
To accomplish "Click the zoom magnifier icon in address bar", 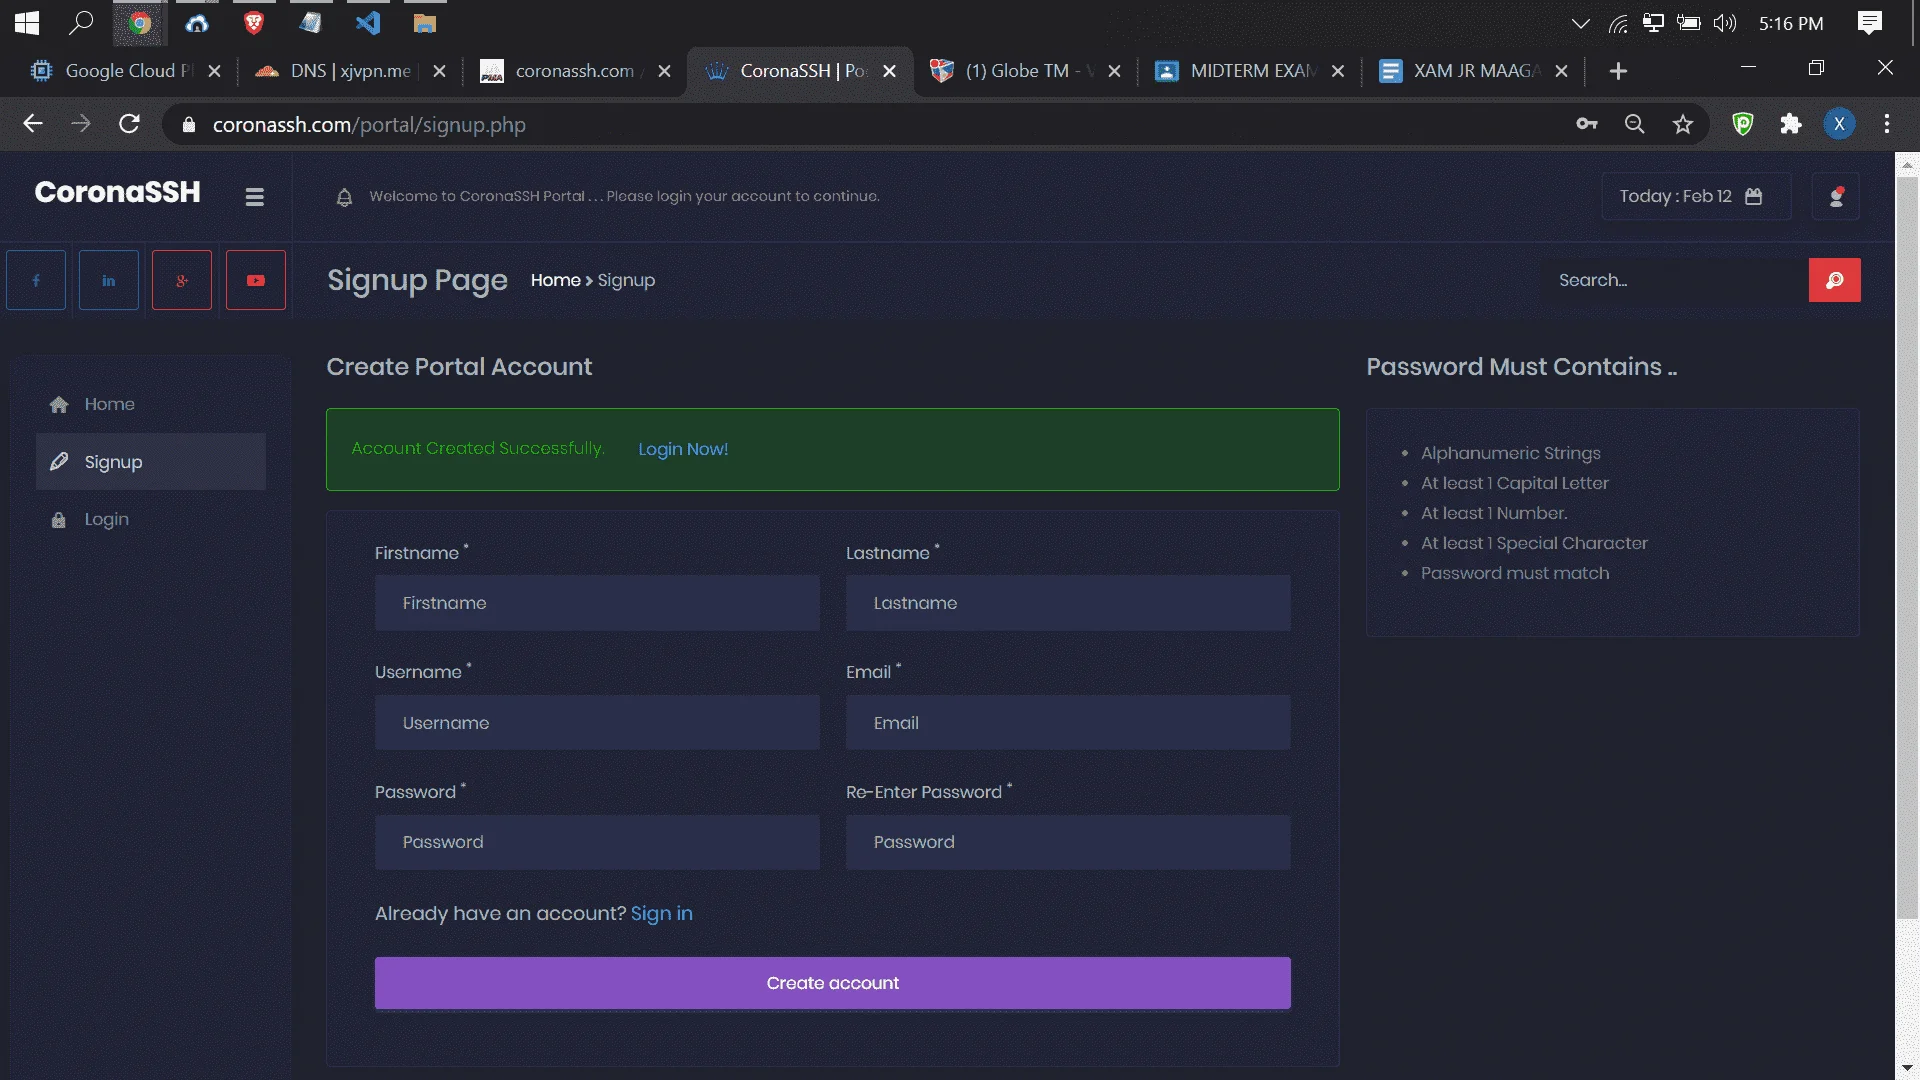I will (1635, 124).
